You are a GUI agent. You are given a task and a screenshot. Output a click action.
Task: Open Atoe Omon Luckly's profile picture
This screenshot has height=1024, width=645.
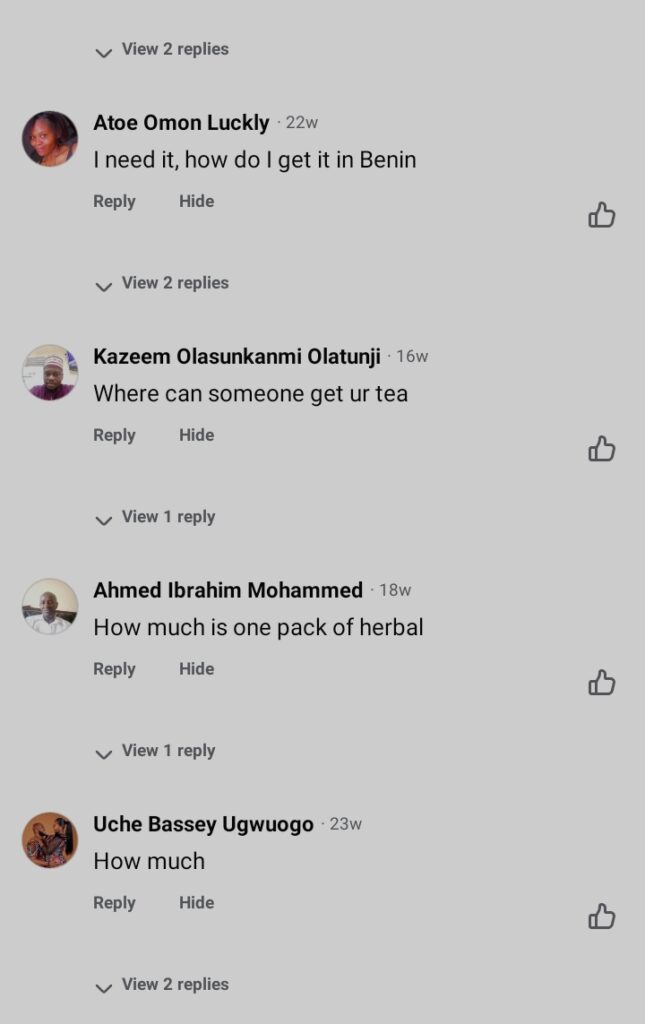50,139
